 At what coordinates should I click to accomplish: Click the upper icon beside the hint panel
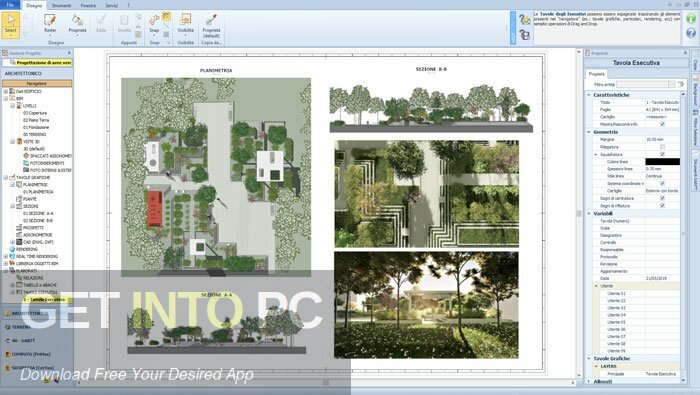click(525, 19)
